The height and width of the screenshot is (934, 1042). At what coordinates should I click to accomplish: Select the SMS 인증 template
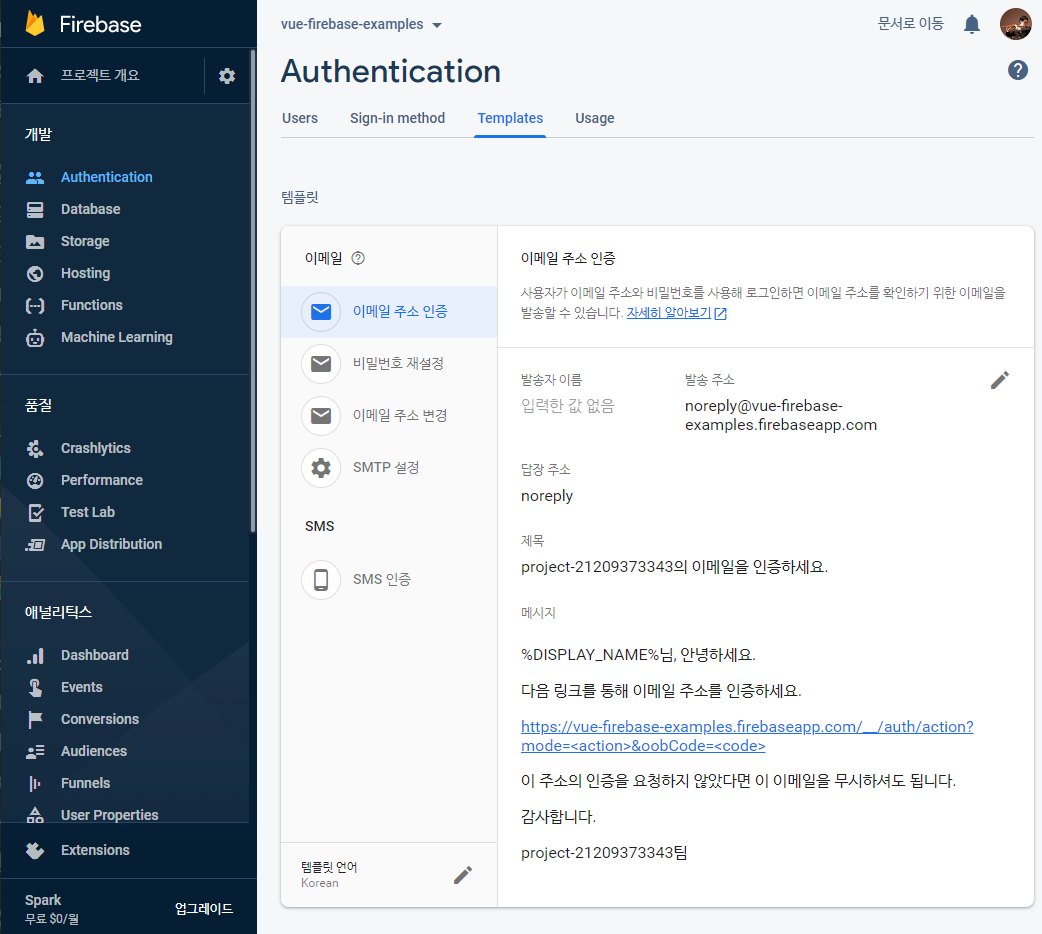click(x=389, y=580)
